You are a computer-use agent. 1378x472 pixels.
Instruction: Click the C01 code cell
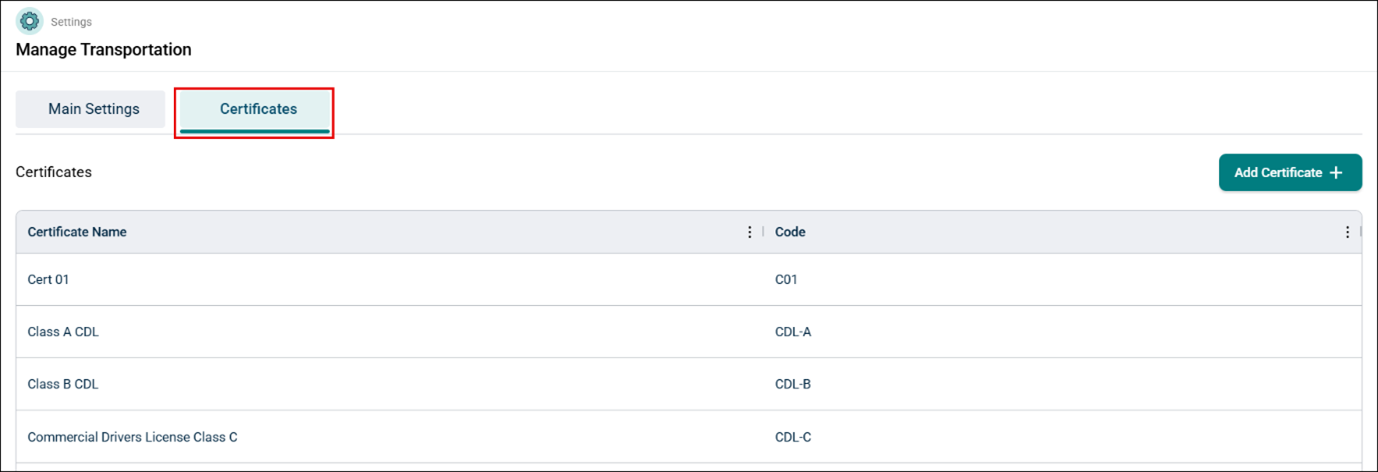pos(786,280)
